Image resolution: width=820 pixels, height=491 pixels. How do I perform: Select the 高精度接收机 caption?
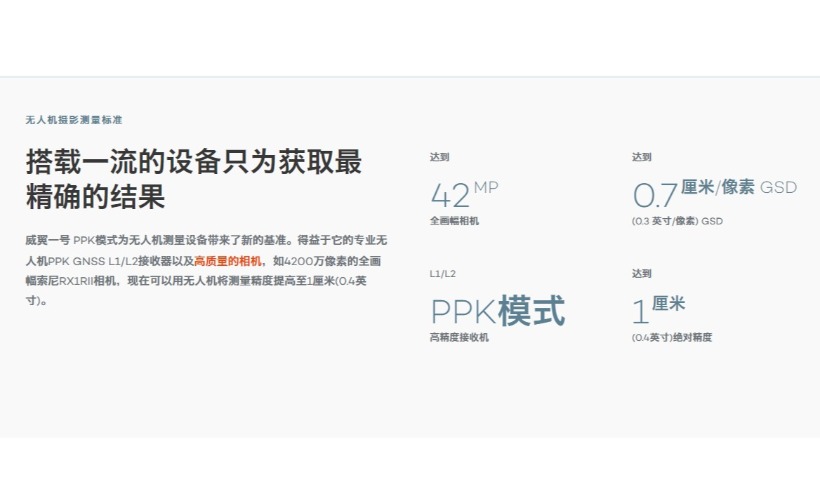click(x=459, y=338)
